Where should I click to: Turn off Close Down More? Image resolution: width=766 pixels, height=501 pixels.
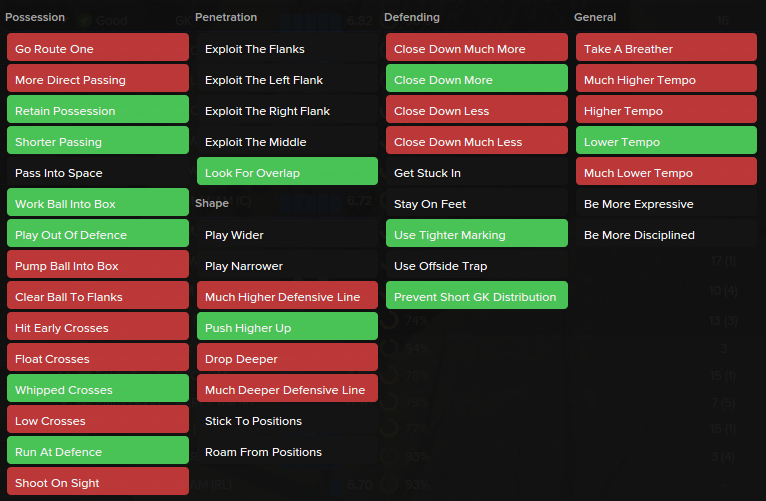[476, 80]
